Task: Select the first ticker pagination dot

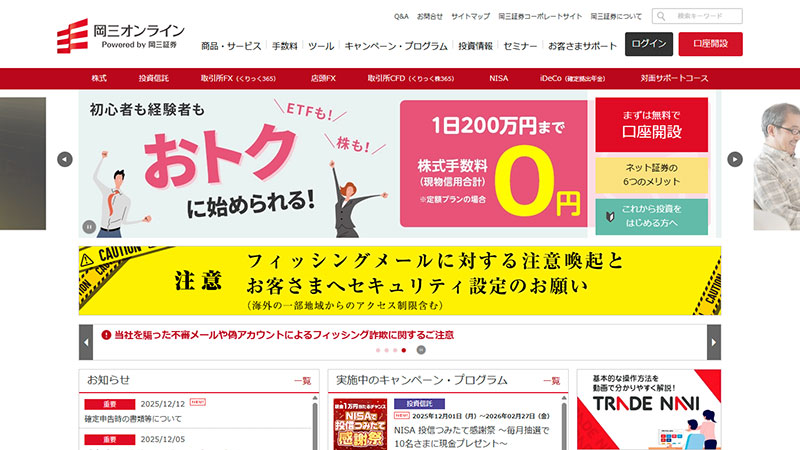Action: pos(378,350)
